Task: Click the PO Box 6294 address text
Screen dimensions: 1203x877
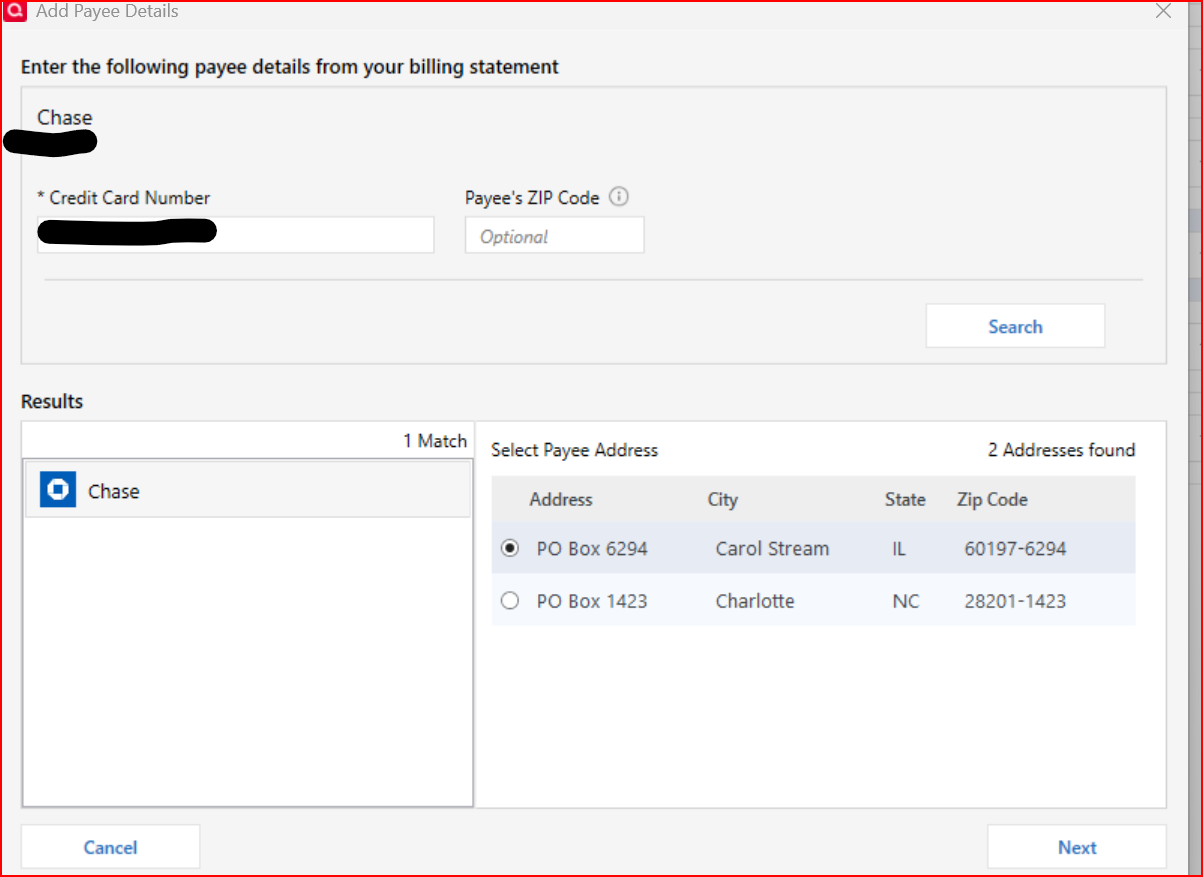Action: click(x=592, y=549)
